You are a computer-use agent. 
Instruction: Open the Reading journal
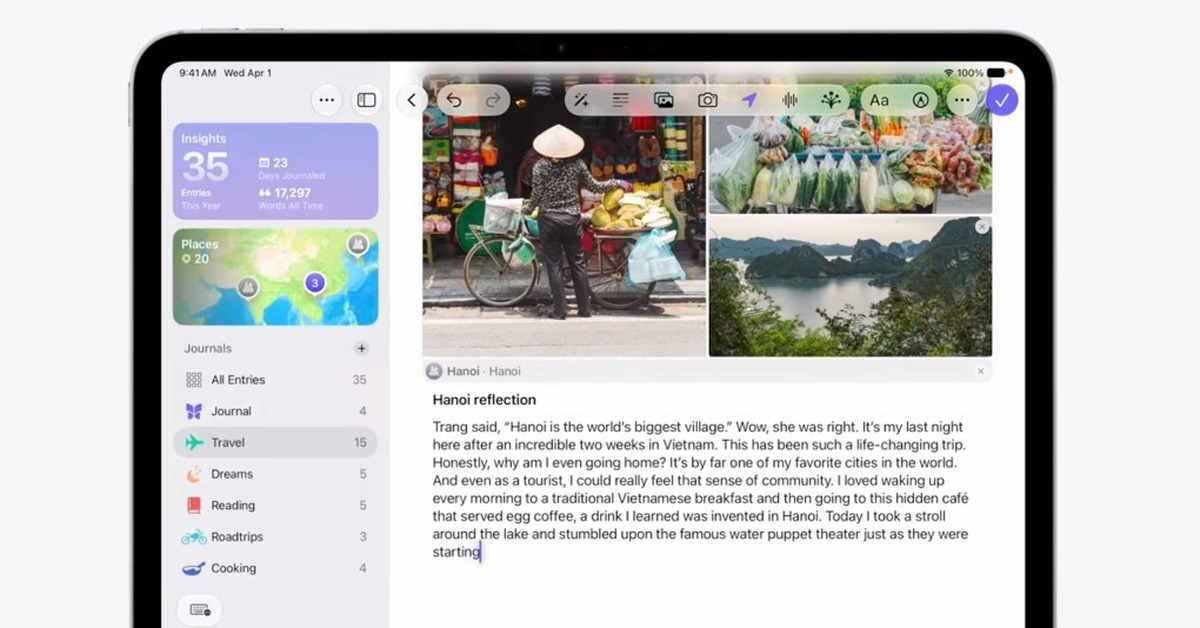pos(276,505)
